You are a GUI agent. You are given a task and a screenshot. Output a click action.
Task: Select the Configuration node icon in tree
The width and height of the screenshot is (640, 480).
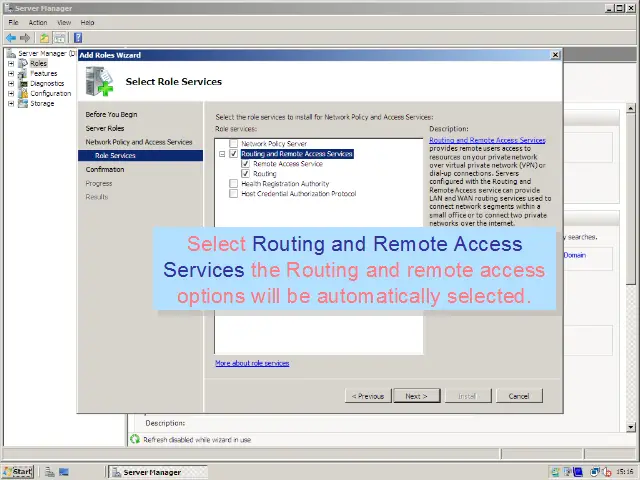[23, 93]
